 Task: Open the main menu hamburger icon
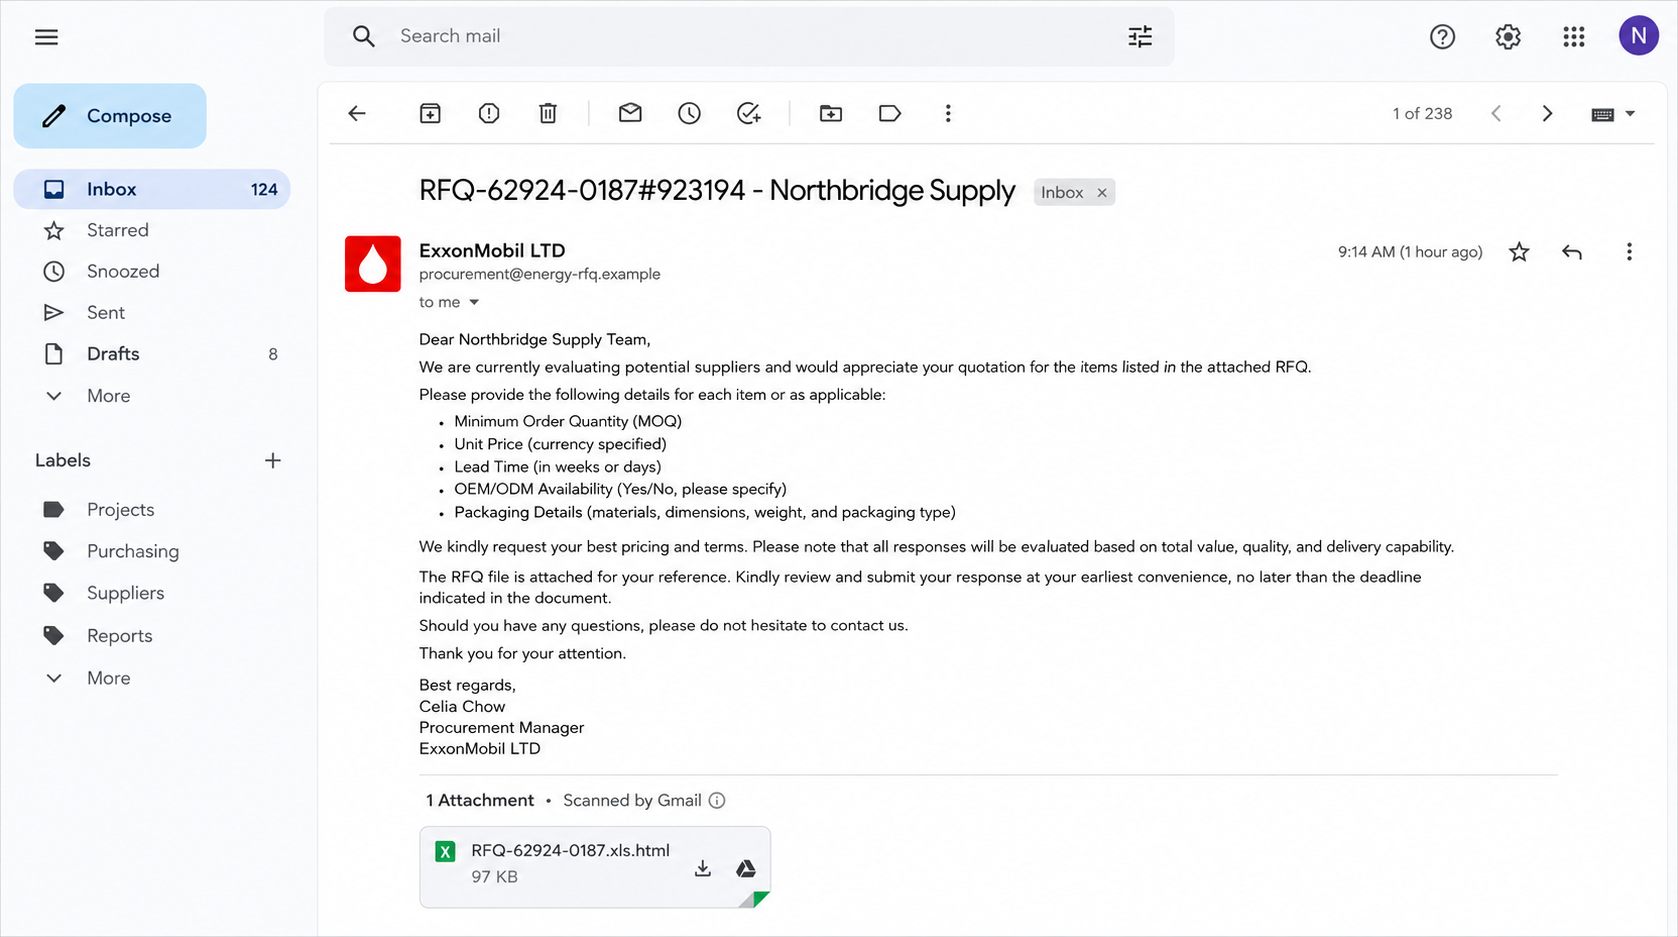[46, 37]
